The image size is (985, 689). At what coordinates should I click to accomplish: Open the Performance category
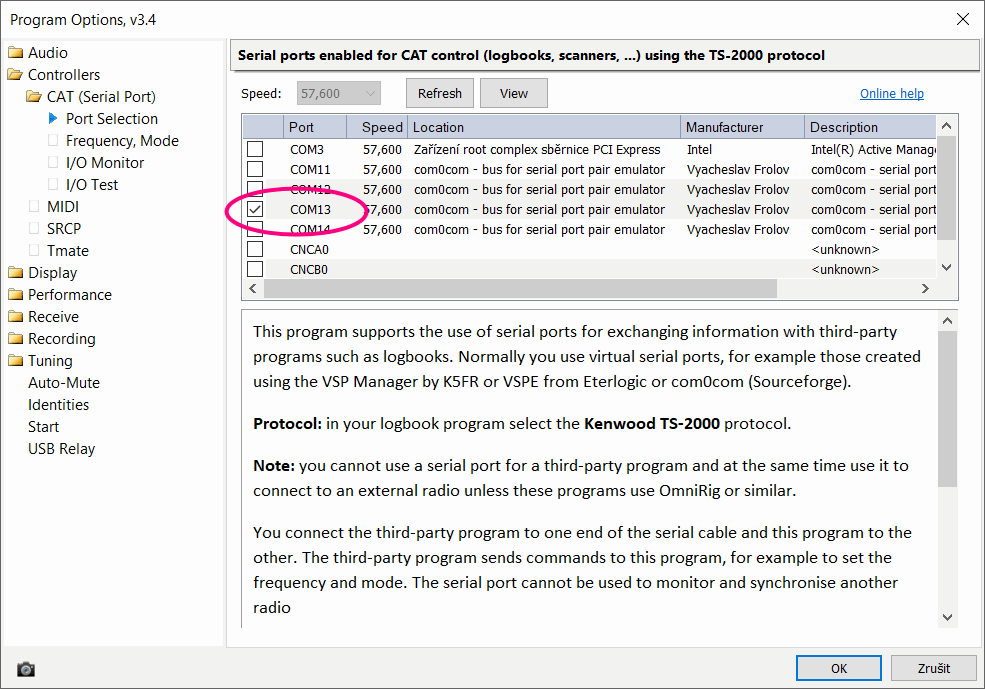tap(70, 295)
